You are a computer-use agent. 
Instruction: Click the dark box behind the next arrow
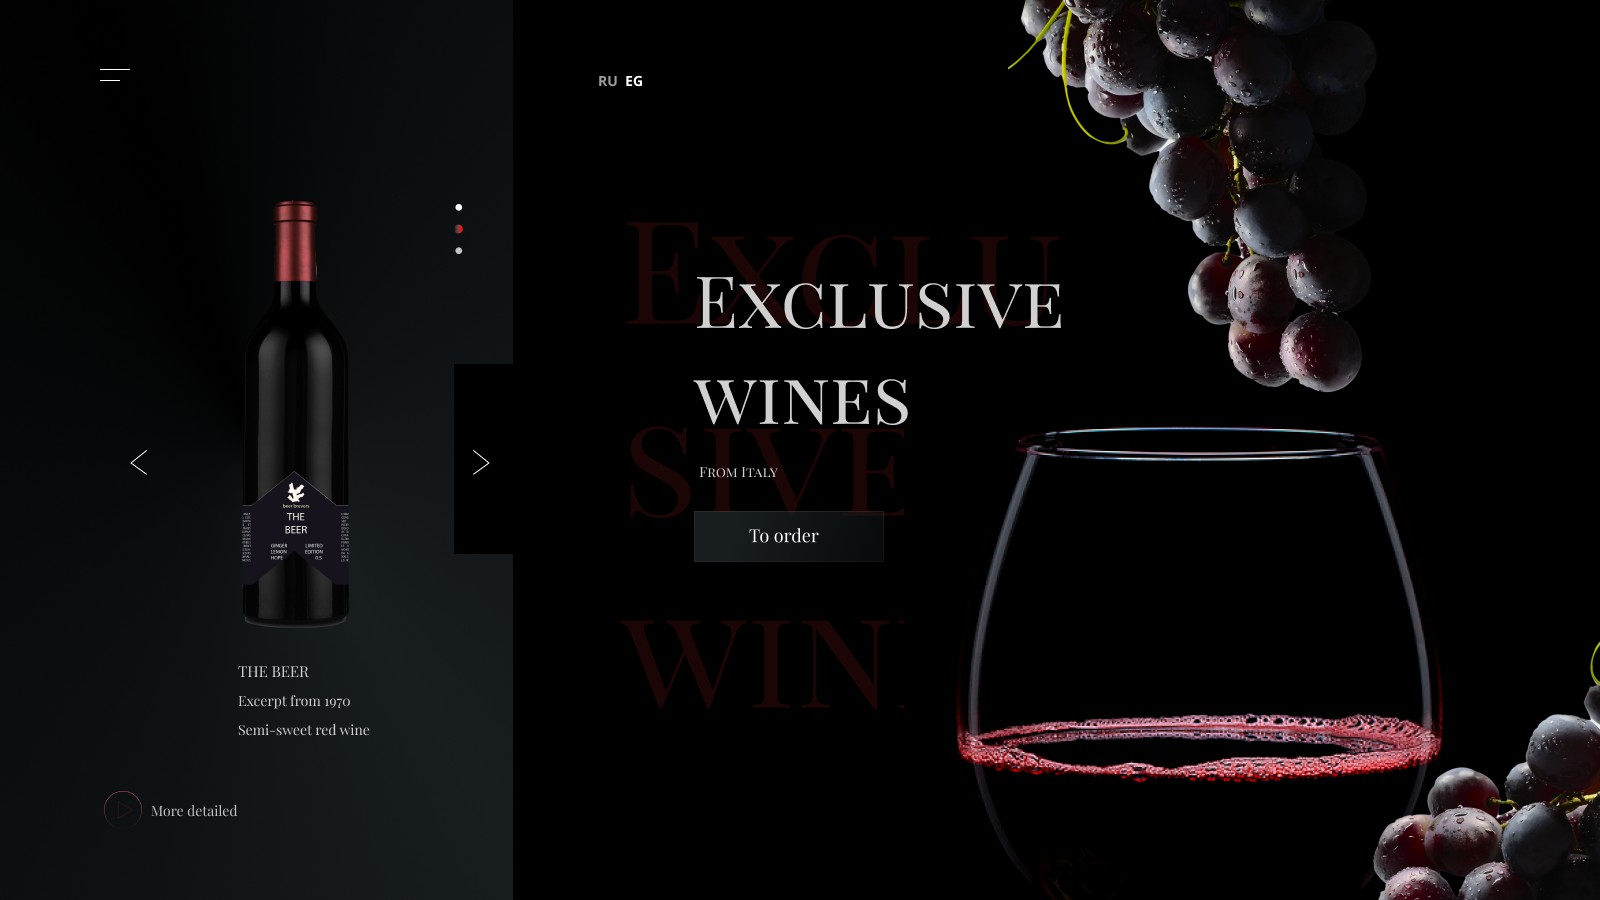pyautogui.click(x=484, y=459)
